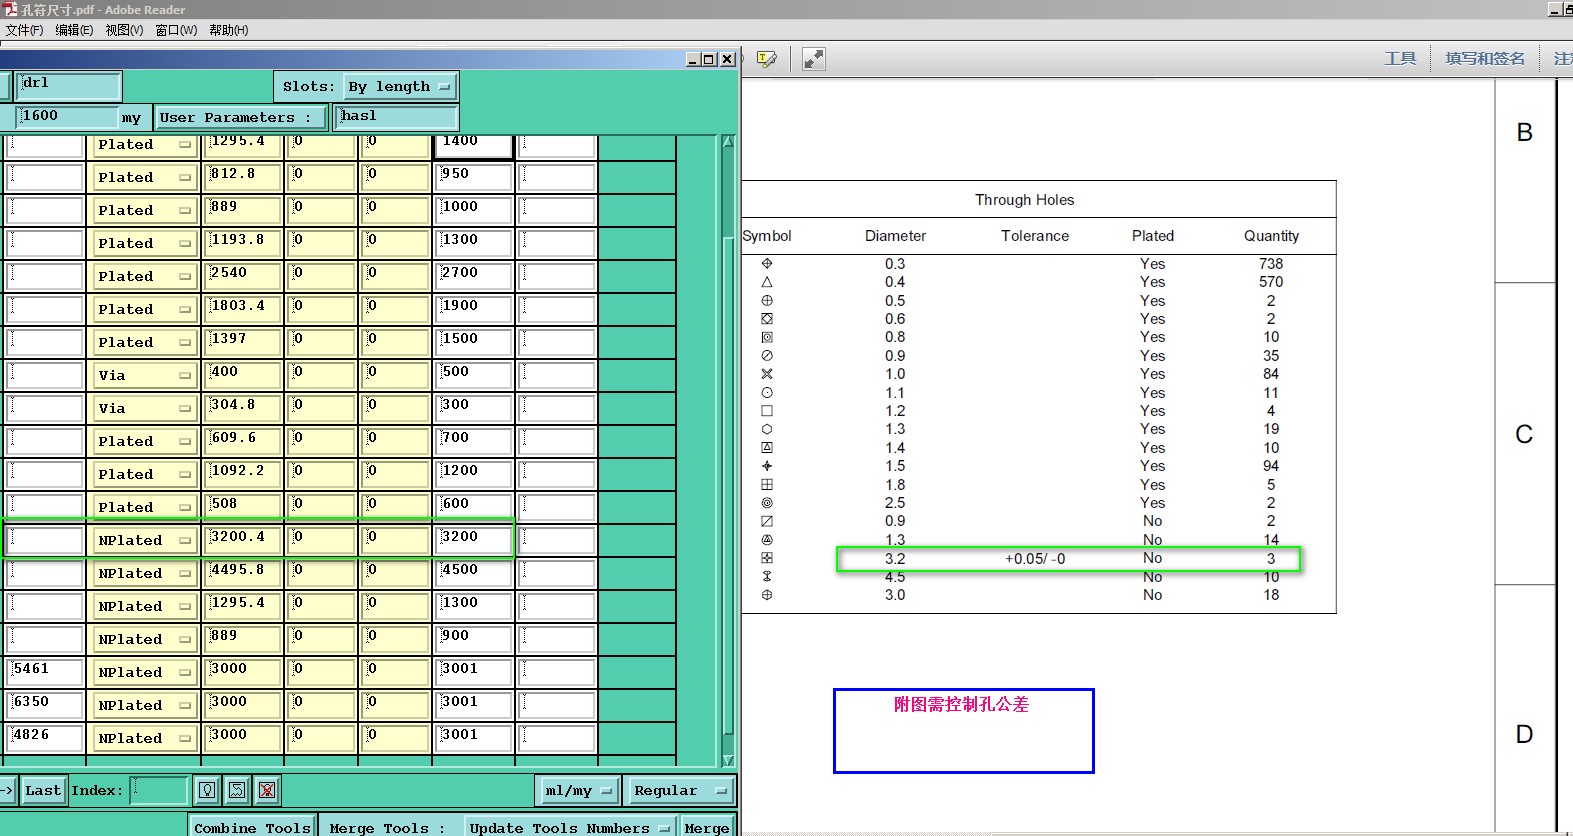Click the lightbulb icon next to Index field
Image resolution: width=1573 pixels, height=836 pixels.
(x=207, y=790)
